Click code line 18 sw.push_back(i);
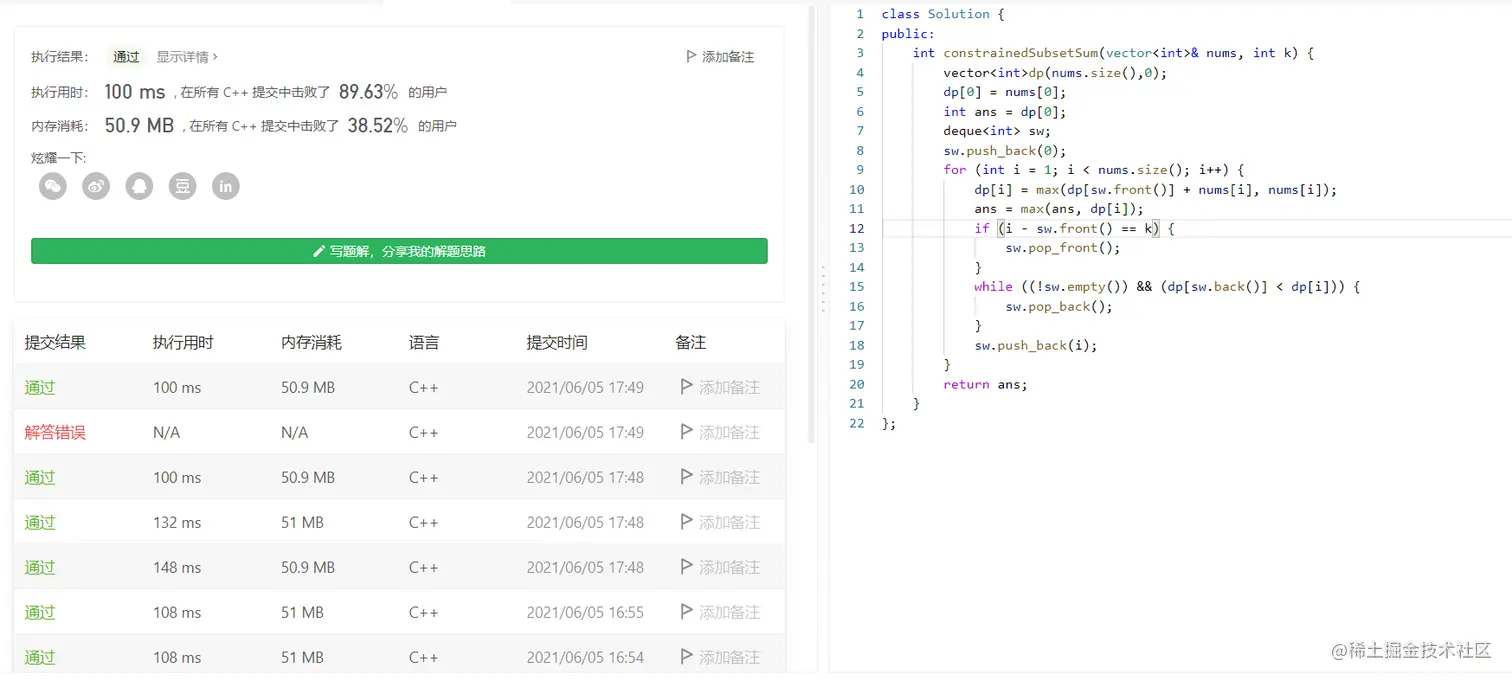This screenshot has height=681, width=1512. pos(1035,345)
